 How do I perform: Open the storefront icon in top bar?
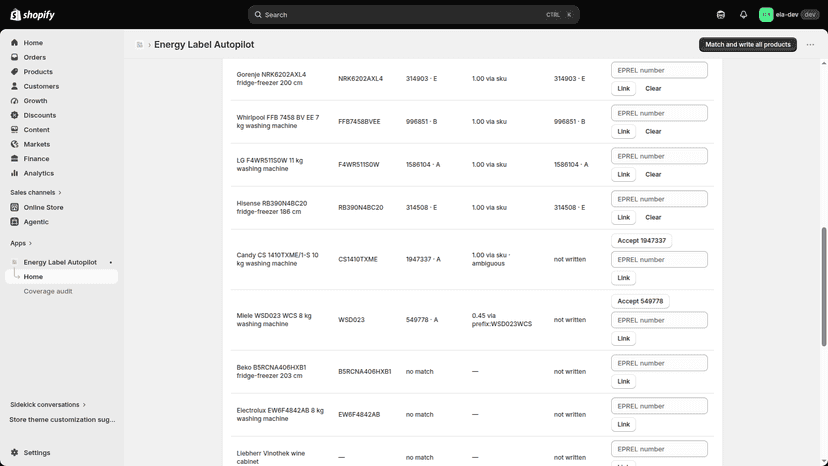click(x=721, y=15)
